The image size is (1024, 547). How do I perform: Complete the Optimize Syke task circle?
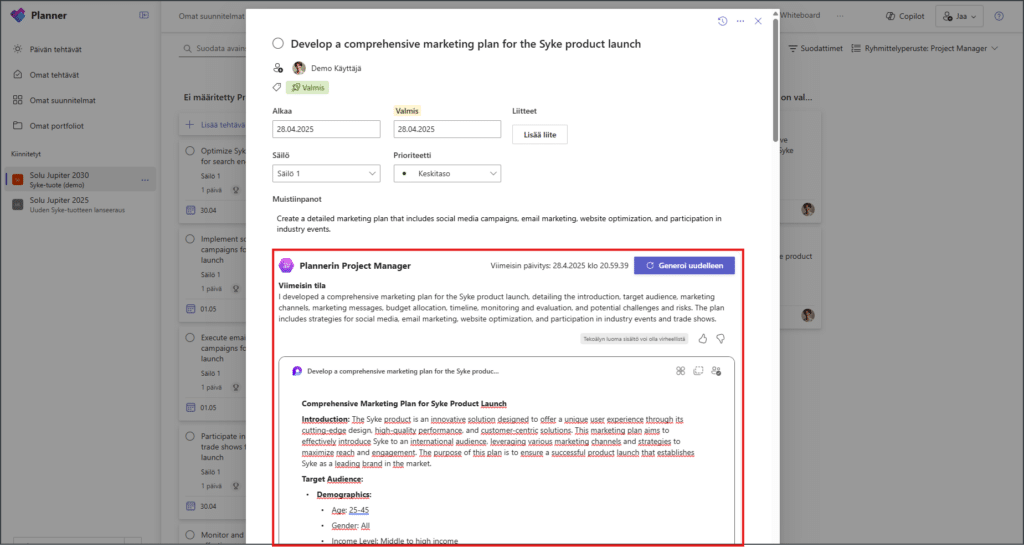click(x=190, y=151)
